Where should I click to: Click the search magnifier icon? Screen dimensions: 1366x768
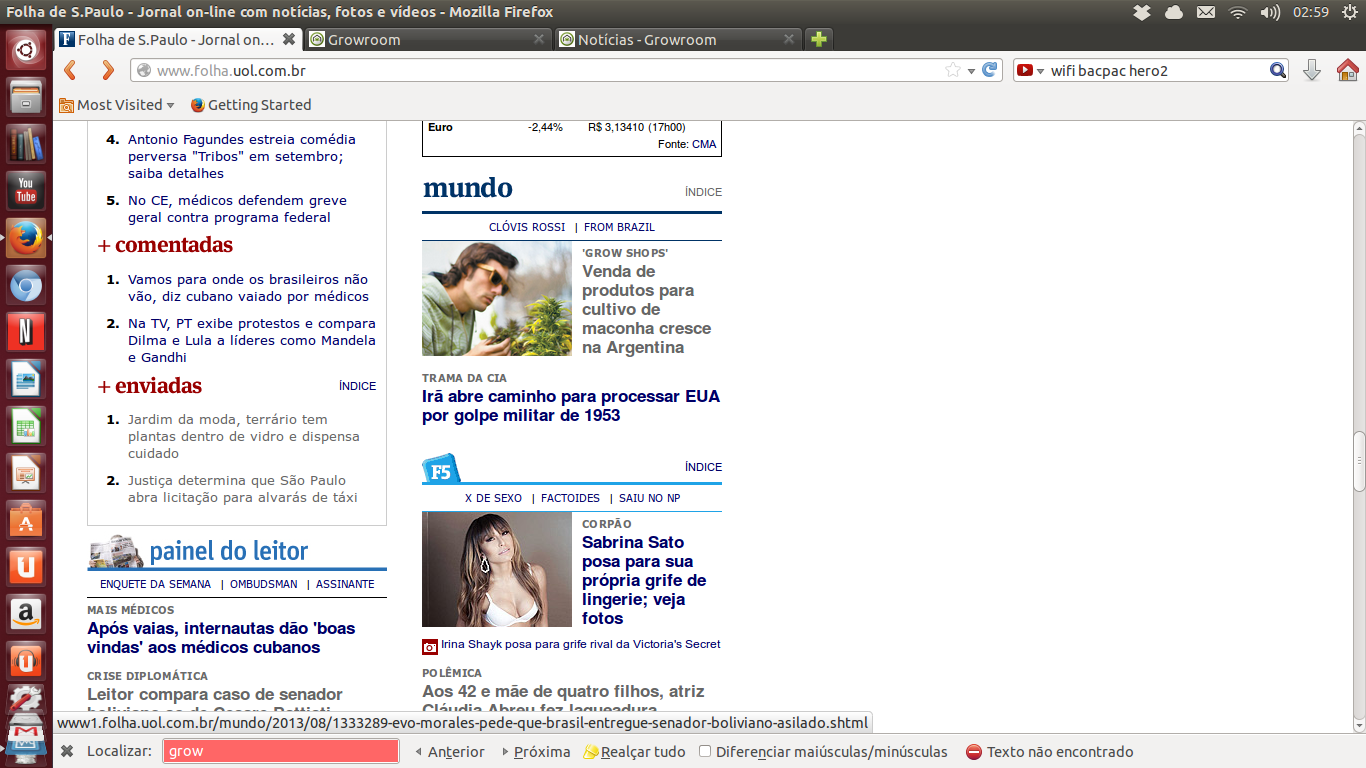[1278, 70]
